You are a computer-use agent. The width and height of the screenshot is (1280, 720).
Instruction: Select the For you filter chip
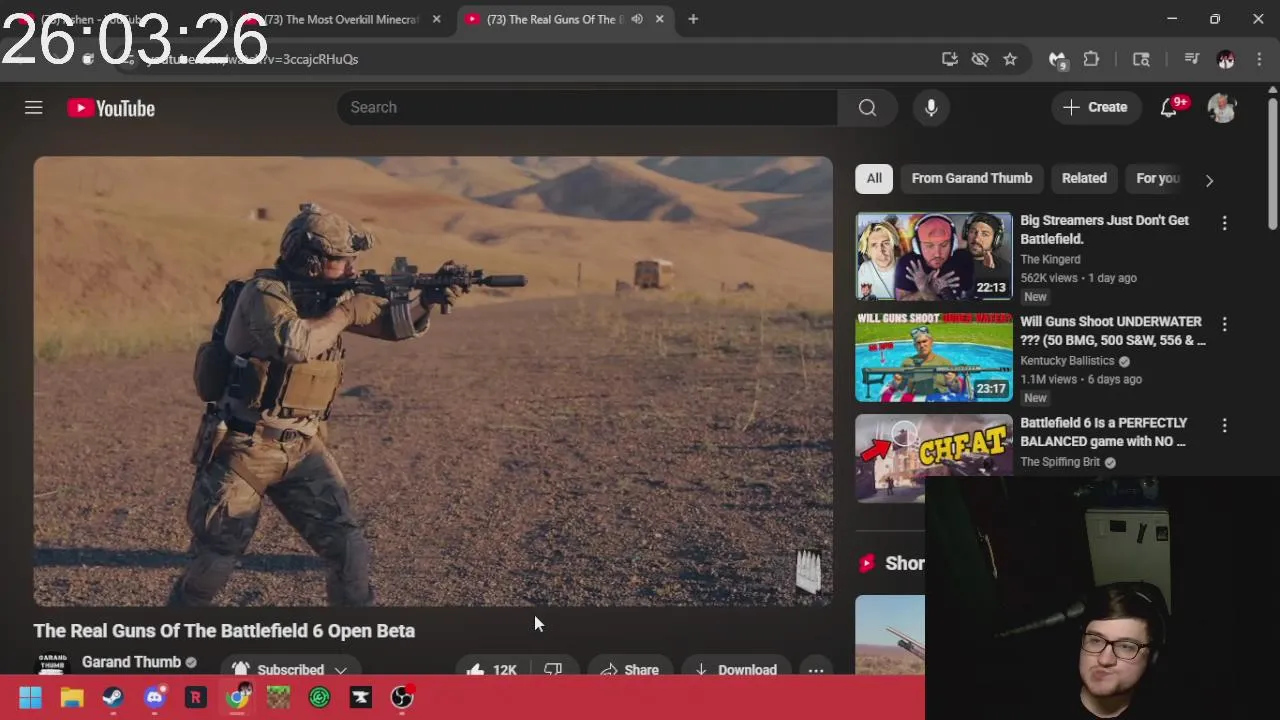1158,178
